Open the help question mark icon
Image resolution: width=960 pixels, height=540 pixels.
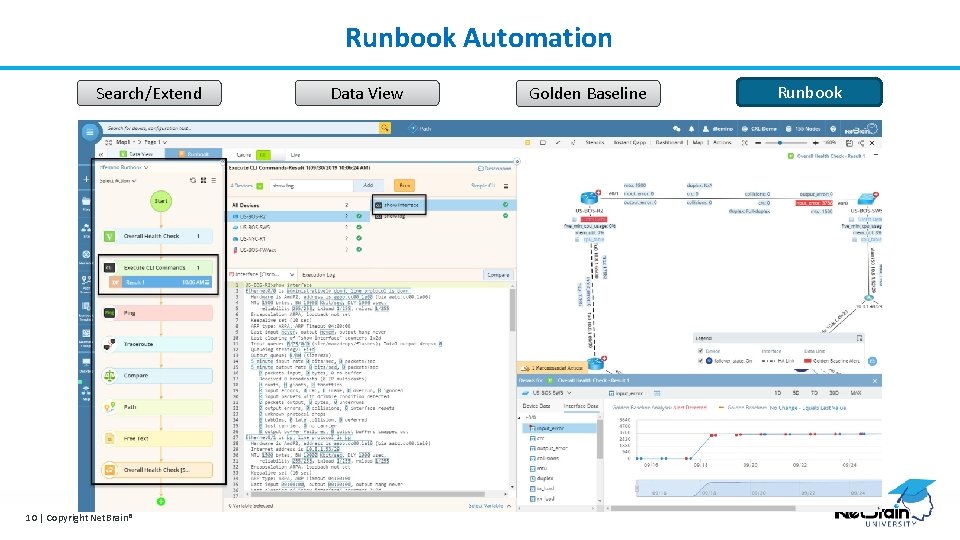[833, 129]
